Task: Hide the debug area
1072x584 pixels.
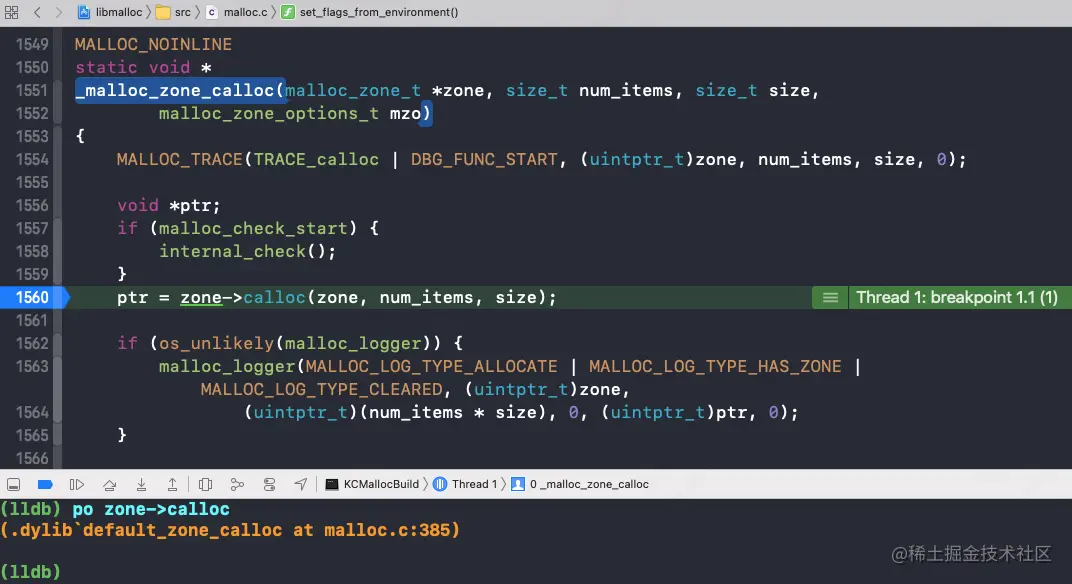Action: pos(13,485)
